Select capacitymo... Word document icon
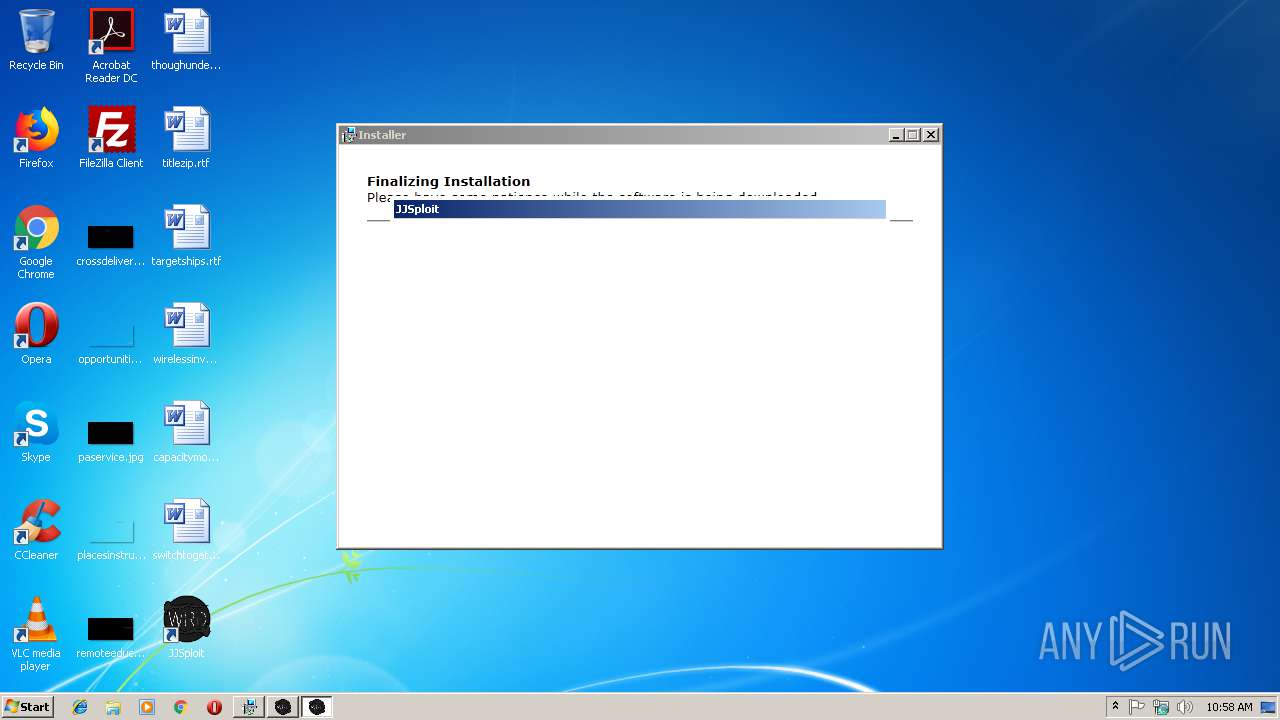This screenshot has height=720, width=1280. [186, 432]
